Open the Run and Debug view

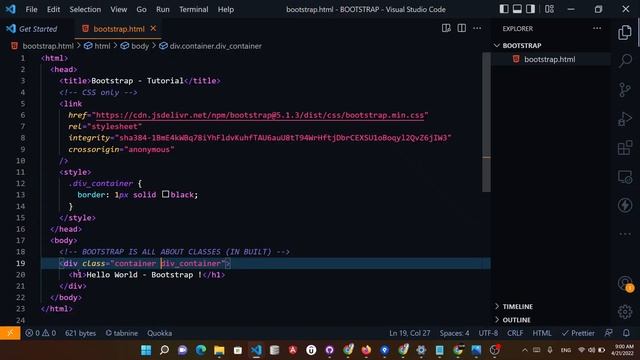point(625,119)
